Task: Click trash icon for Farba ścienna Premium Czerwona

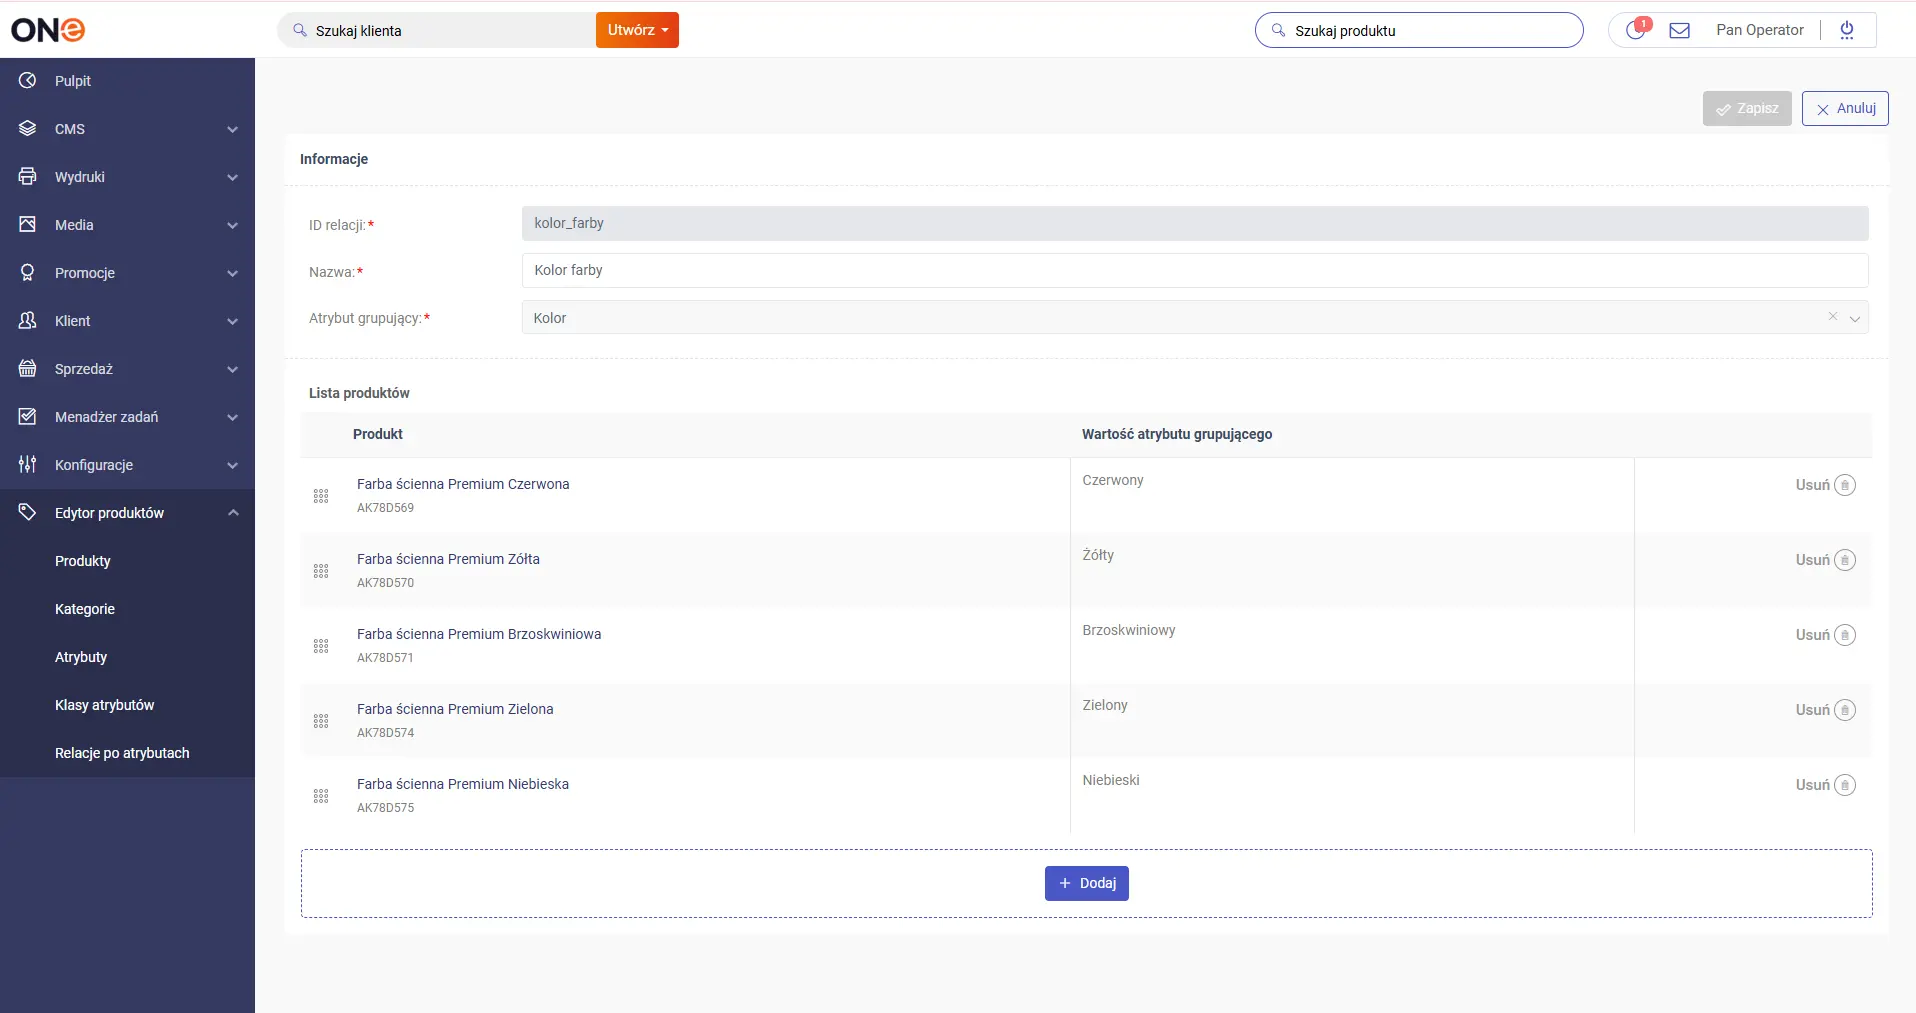Action: pos(1845,485)
